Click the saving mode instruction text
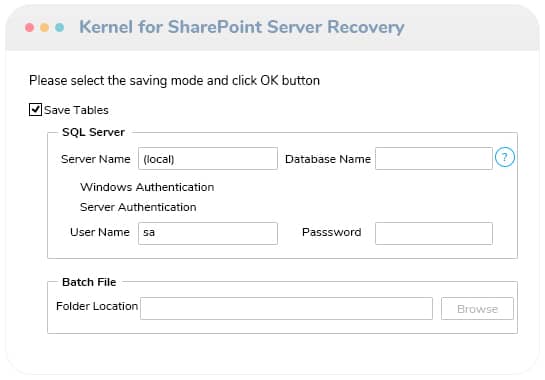 click(x=174, y=81)
